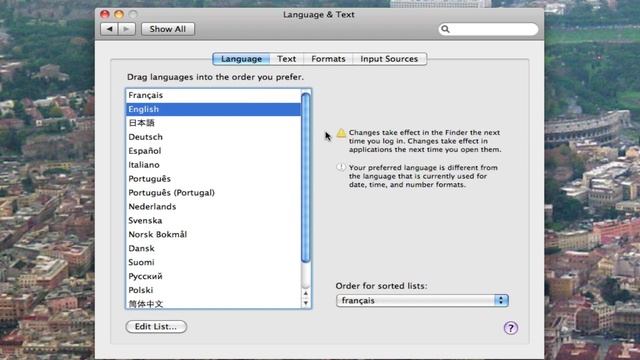Click the language list scrollbar thumb
The height and width of the screenshot is (360, 640).
point(306,178)
